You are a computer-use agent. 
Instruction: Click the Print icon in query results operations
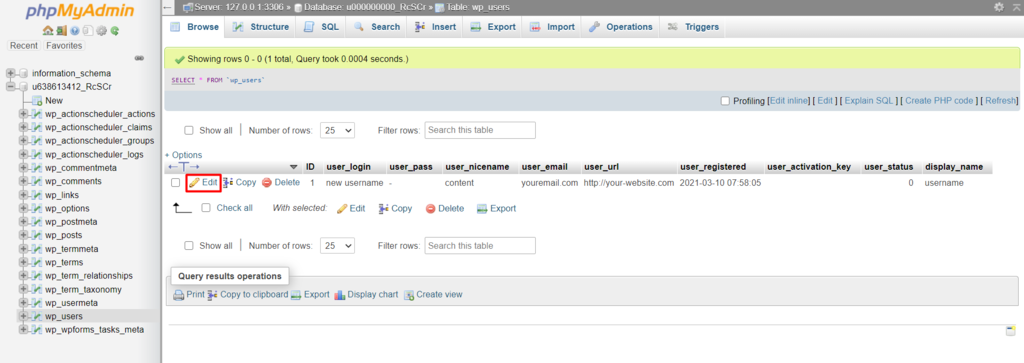pyautogui.click(x=179, y=295)
